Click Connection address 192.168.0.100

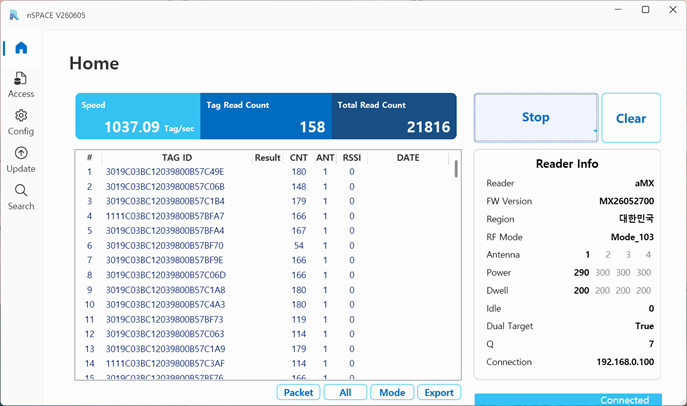[x=625, y=362]
